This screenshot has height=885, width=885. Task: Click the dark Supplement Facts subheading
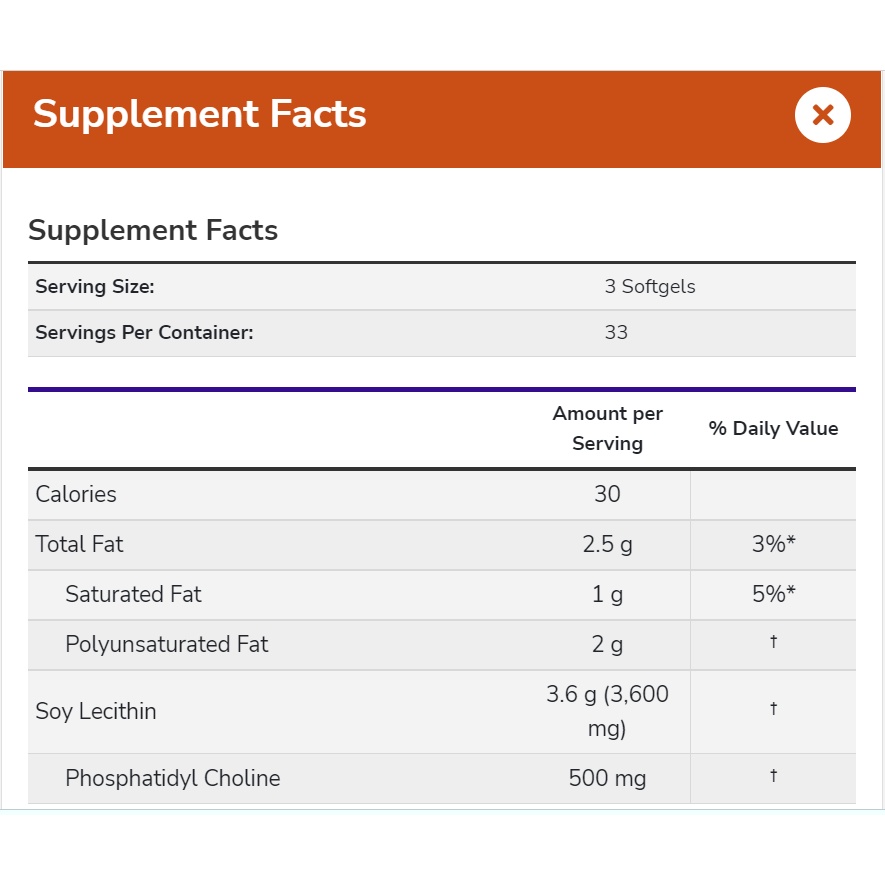coord(153,230)
